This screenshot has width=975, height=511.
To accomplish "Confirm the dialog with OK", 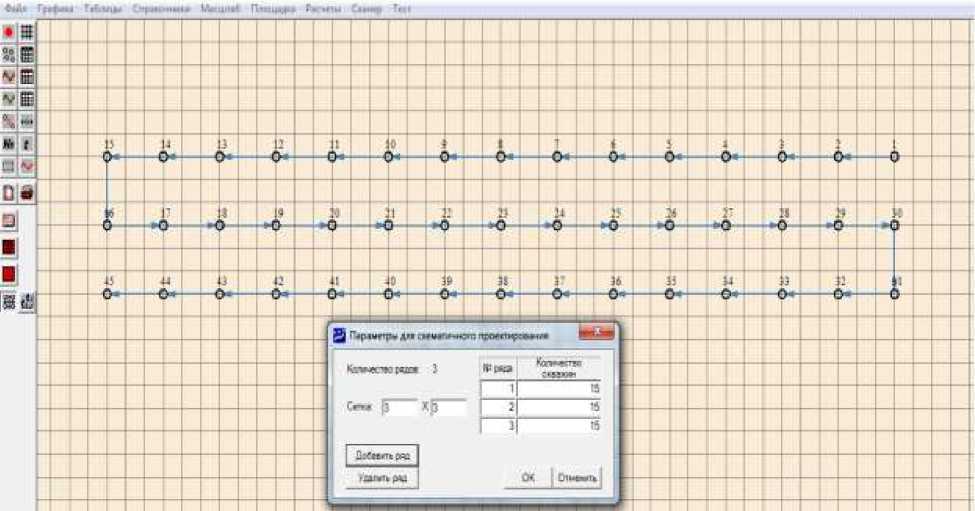I will (527, 477).
